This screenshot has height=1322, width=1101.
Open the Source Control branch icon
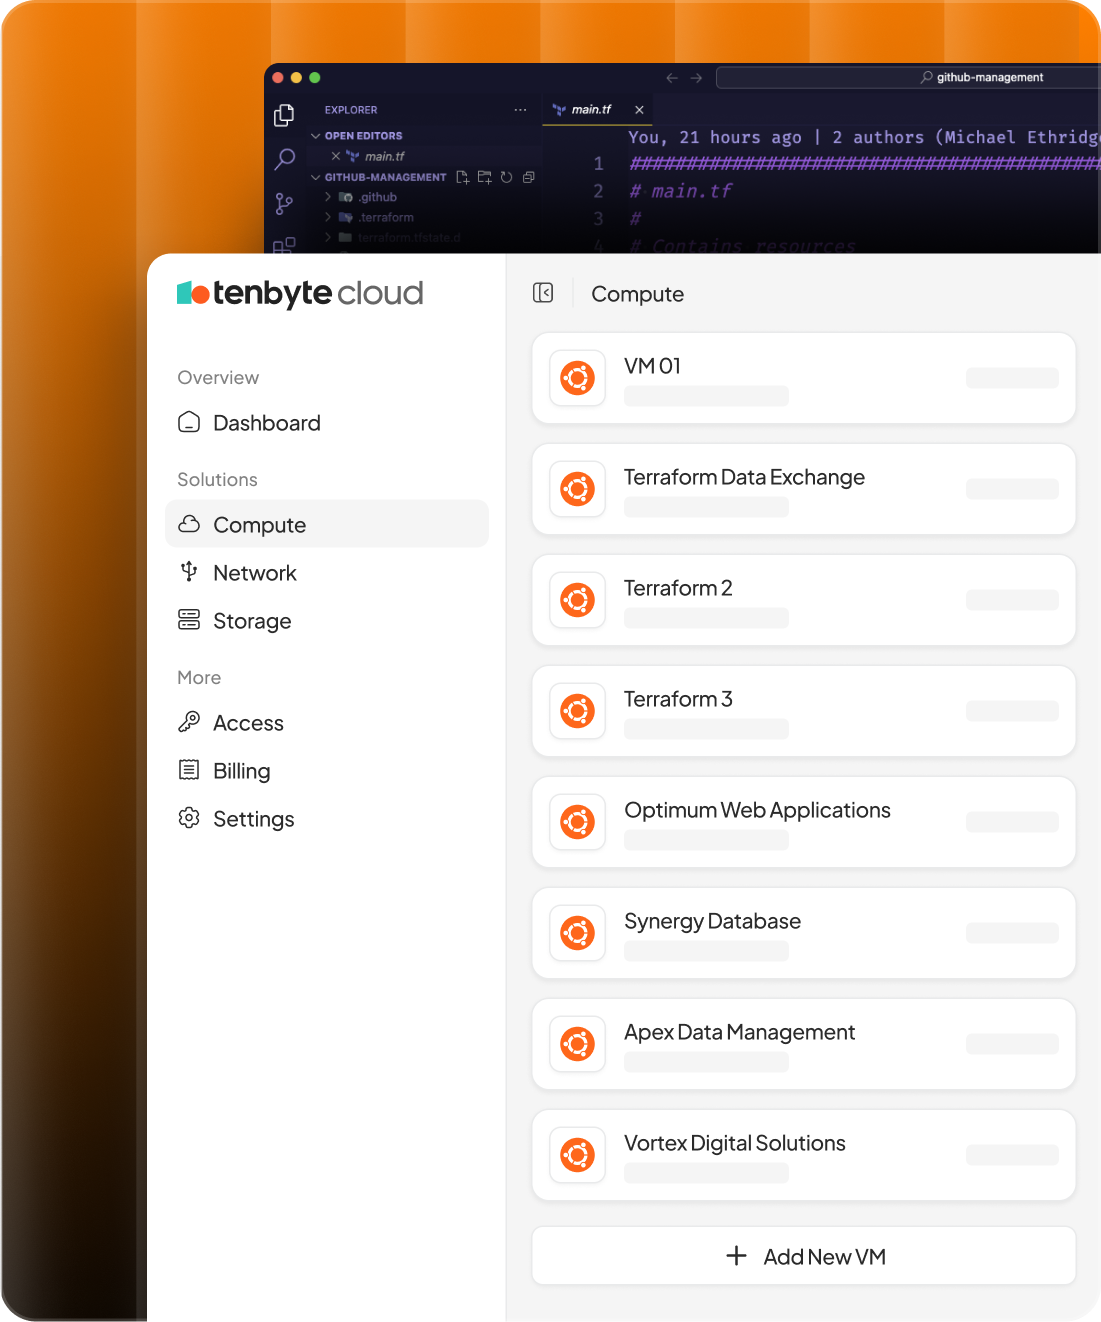pyautogui.click(x=284, y=204)
